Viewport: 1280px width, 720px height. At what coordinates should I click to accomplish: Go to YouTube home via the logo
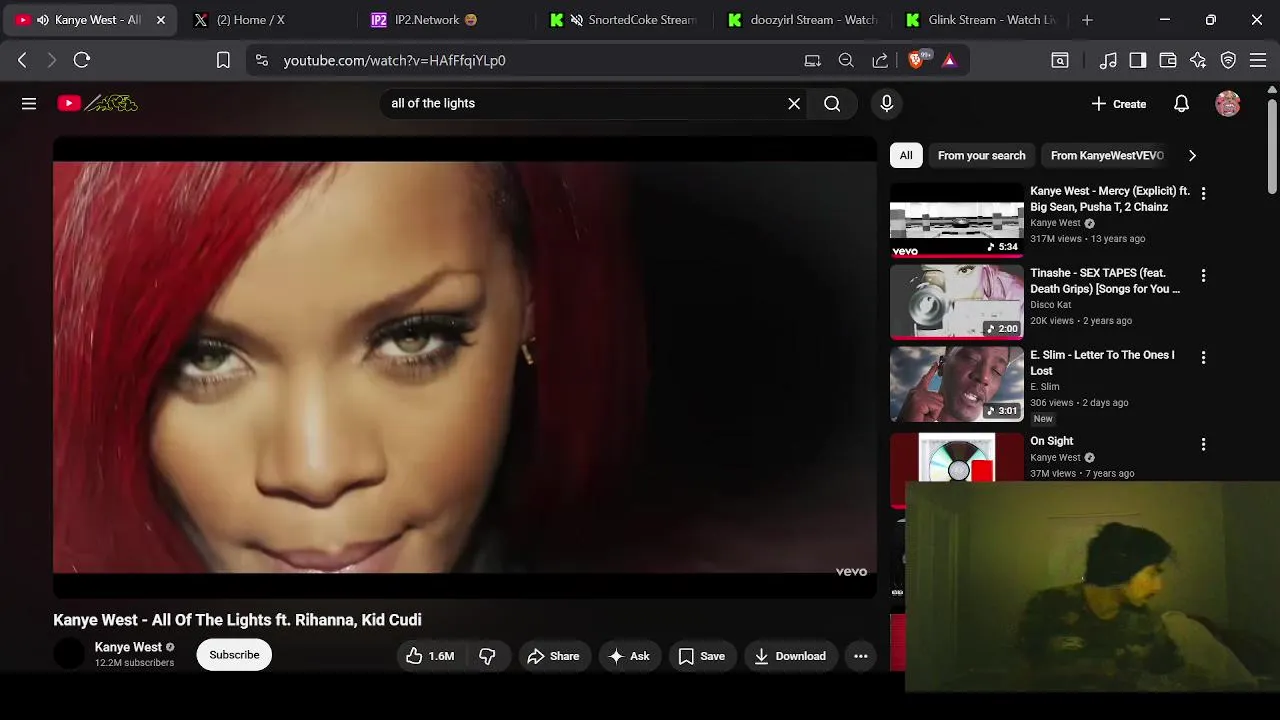coord(97,103)
